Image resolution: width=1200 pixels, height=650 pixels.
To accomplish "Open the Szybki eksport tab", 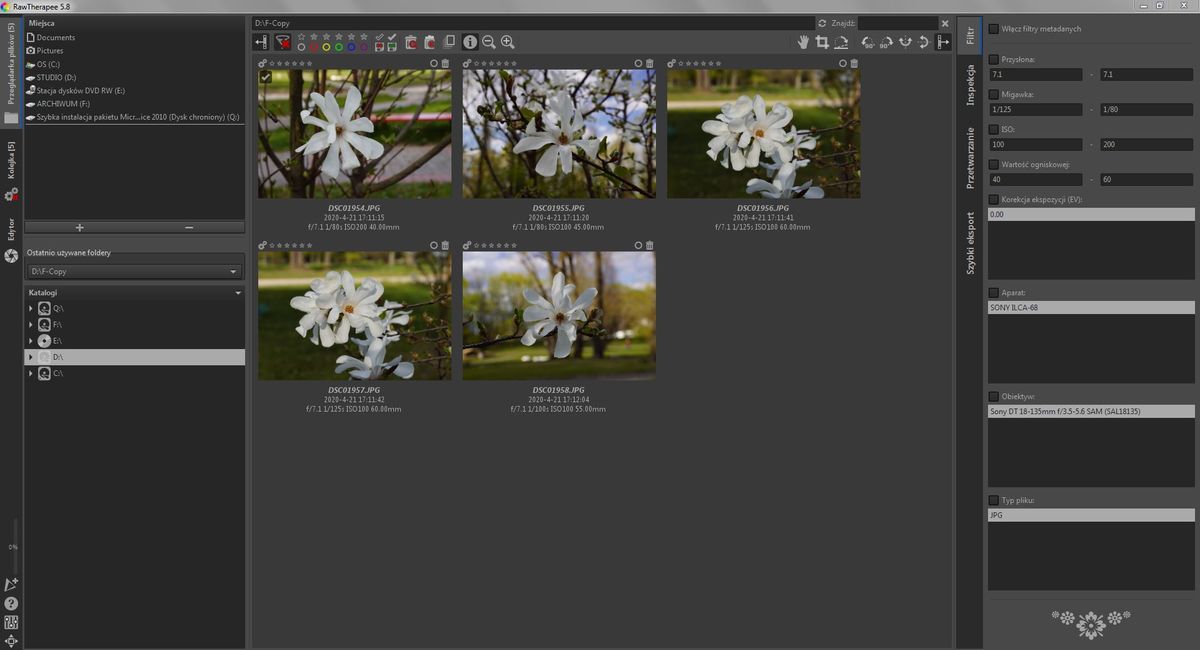I will (x=969, y=243).
